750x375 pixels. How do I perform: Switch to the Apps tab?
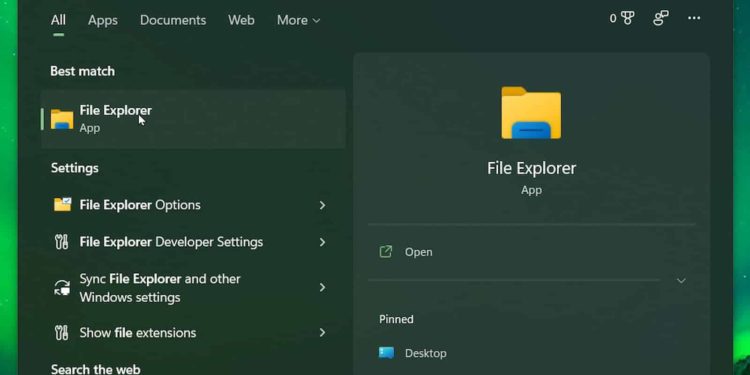pos(103,20)
